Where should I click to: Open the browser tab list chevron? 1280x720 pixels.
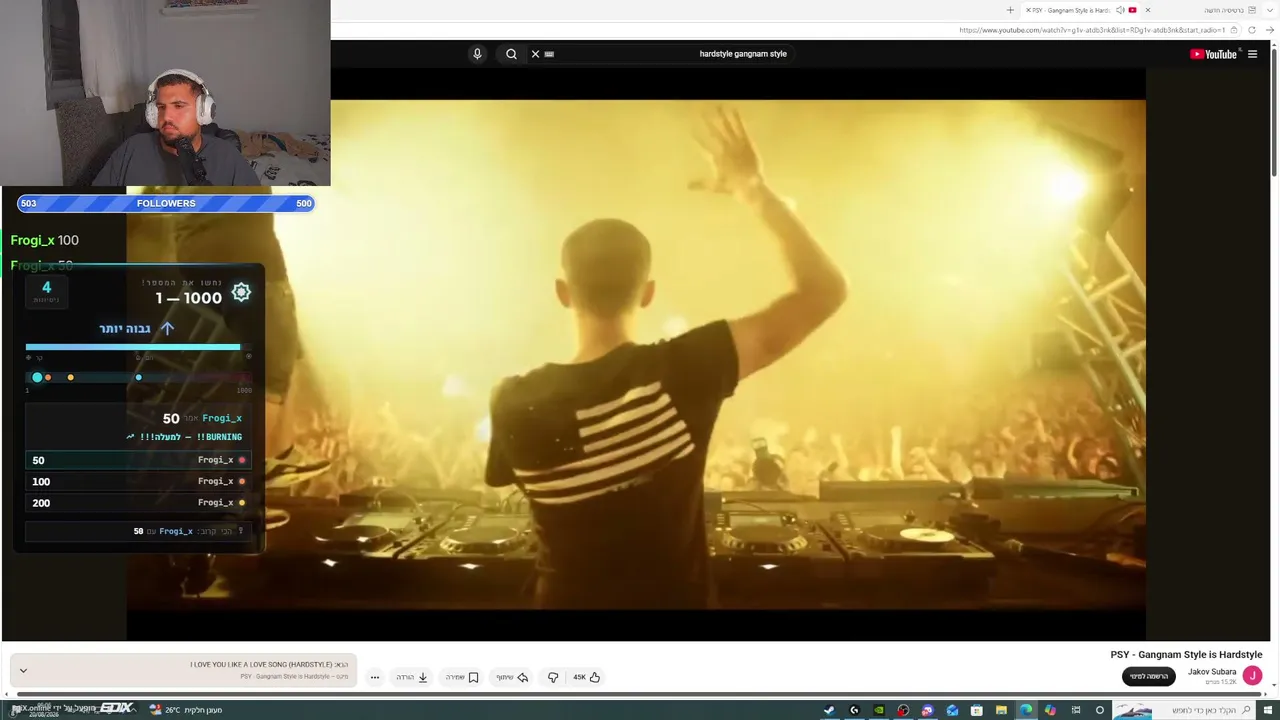[1270, 10]
